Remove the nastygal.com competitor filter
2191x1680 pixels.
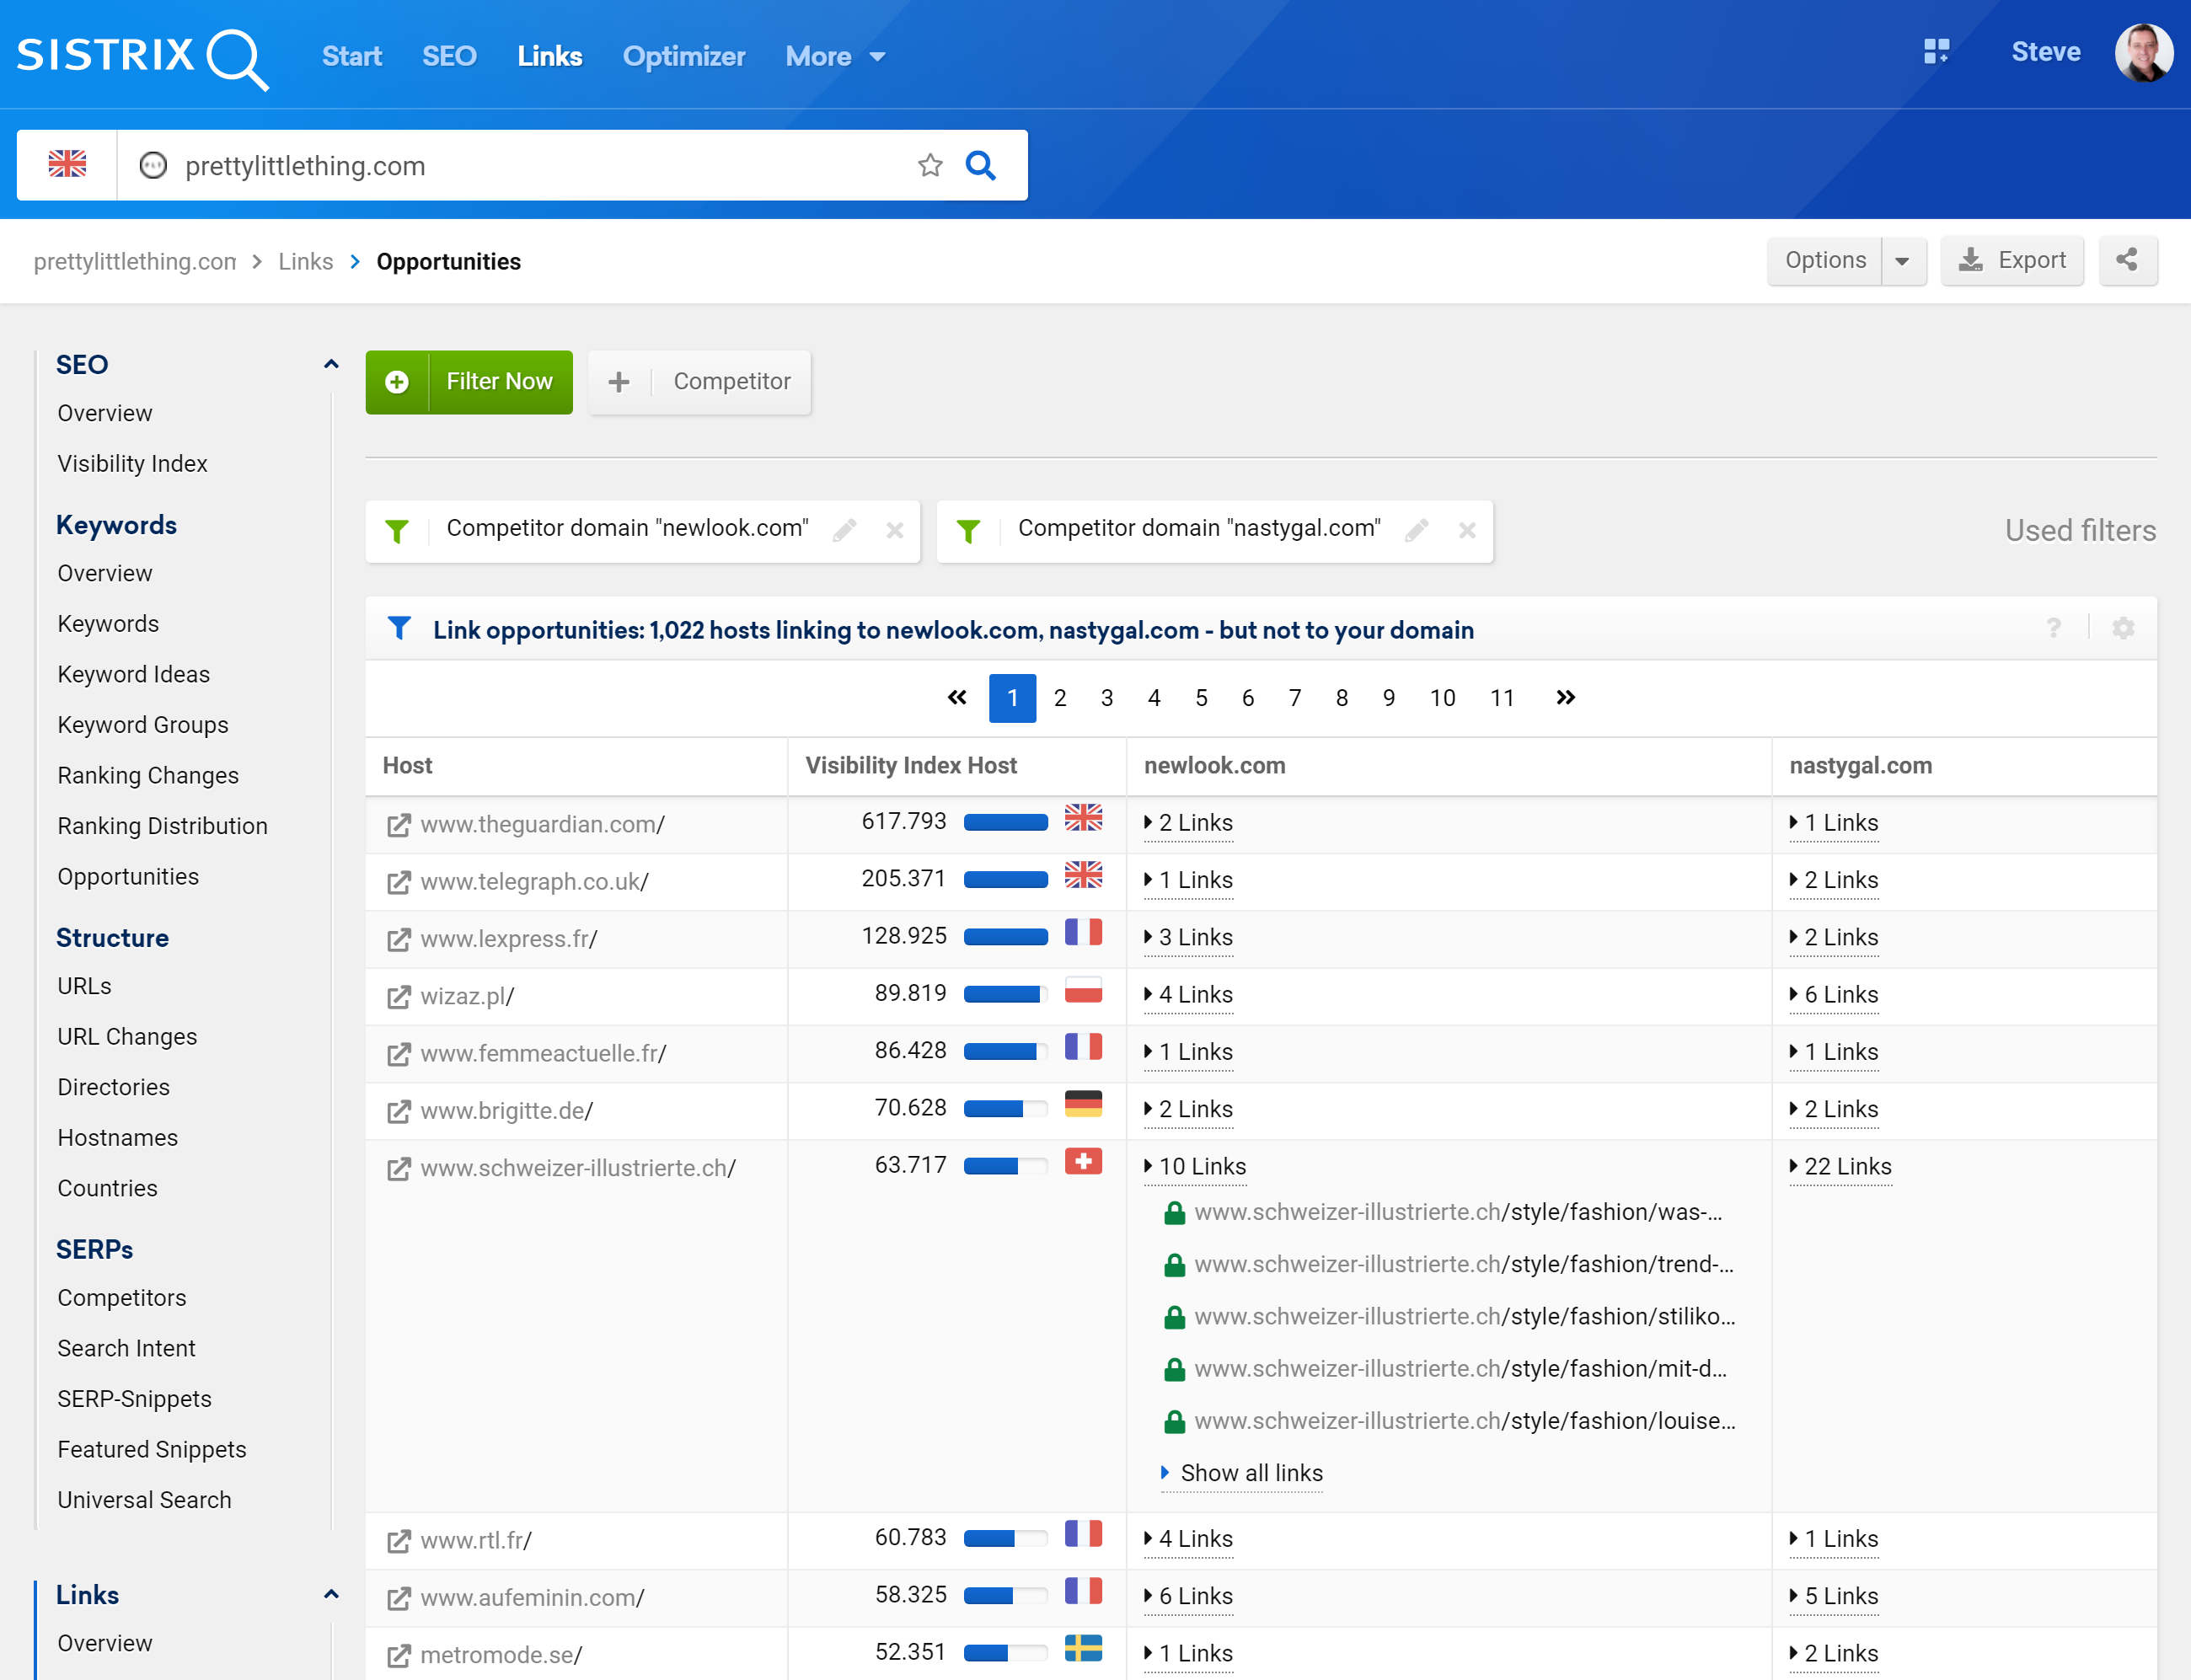pyautogui.click(x=1467, y=530)
